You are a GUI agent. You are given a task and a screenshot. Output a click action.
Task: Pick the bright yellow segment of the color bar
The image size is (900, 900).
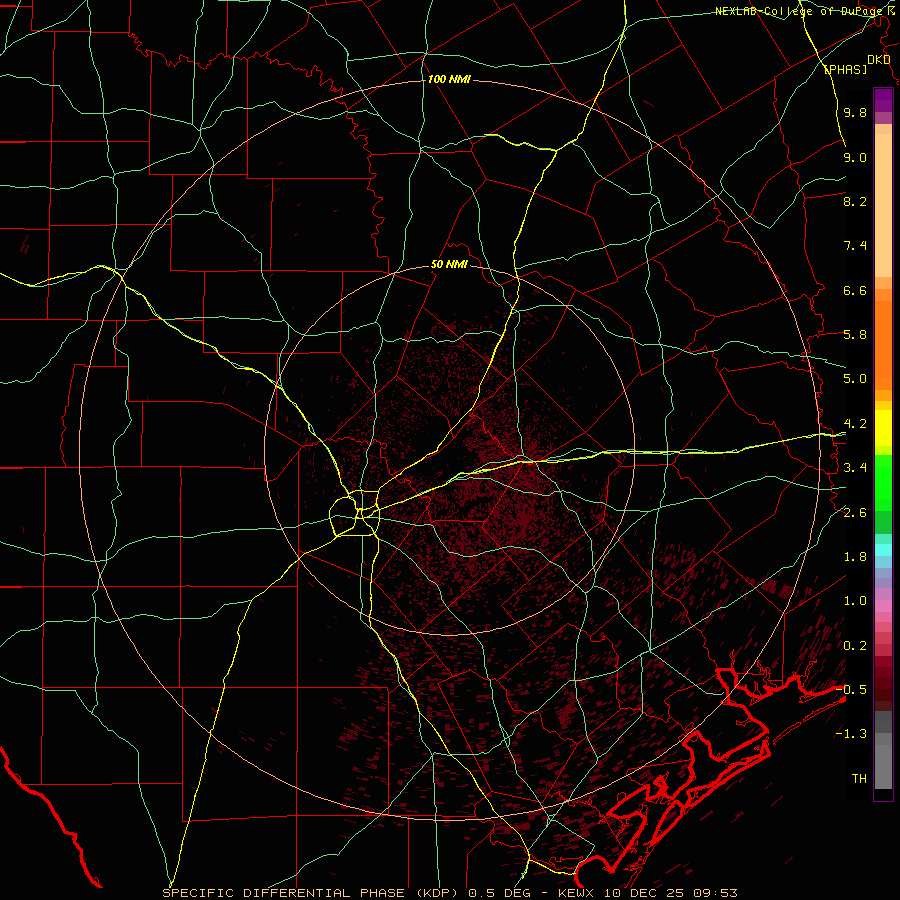[x=883, y=427]
